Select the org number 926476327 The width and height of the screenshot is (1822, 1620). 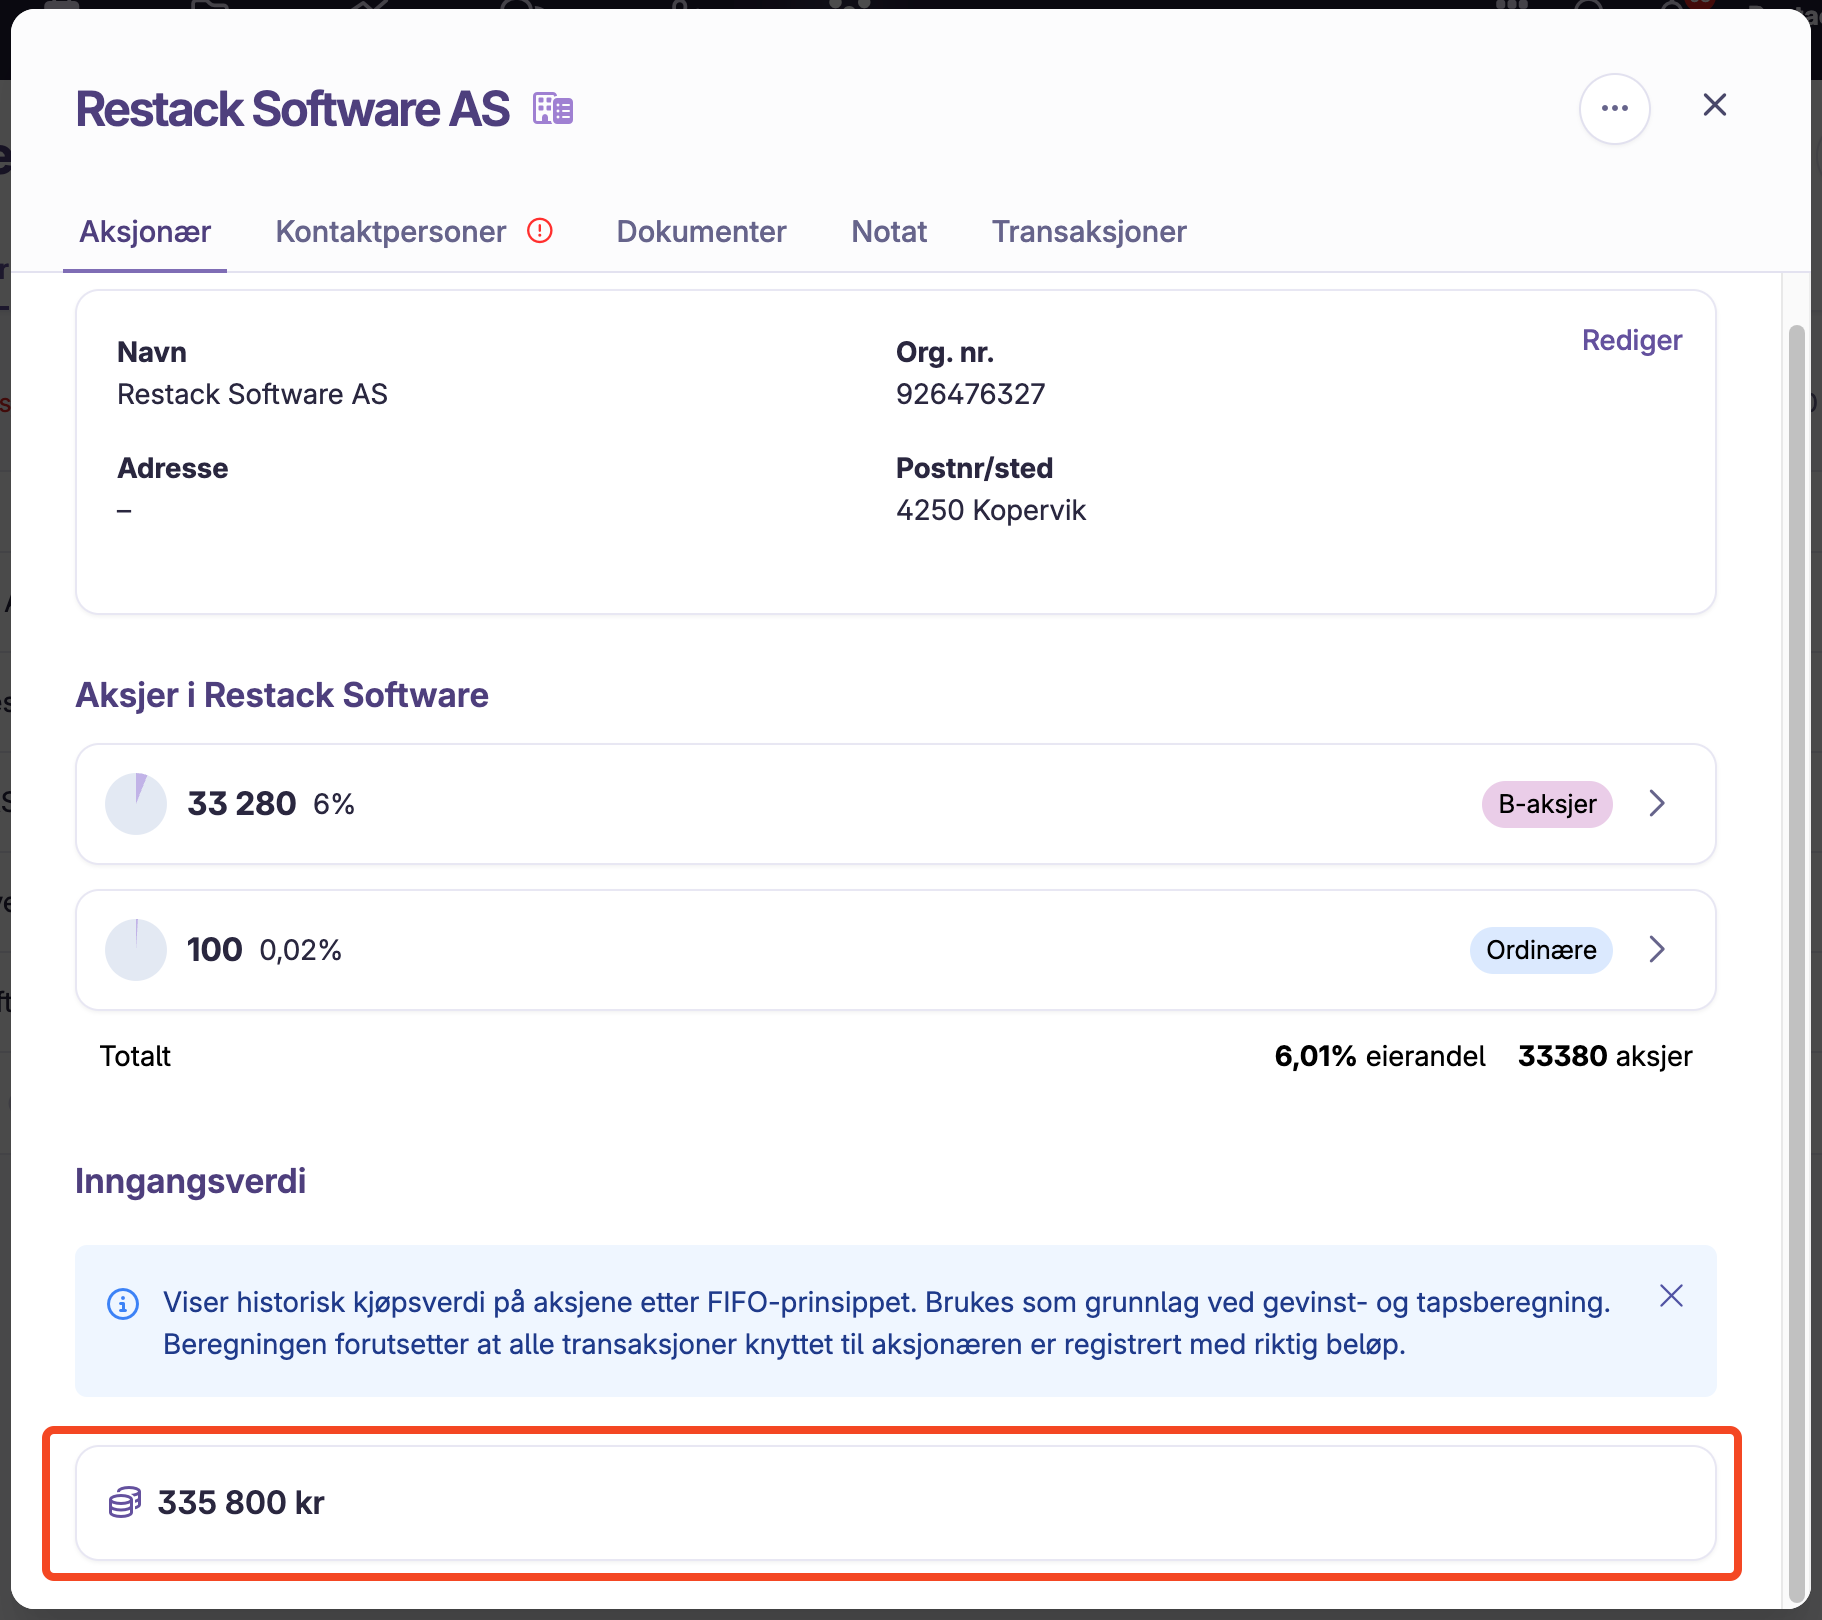pyautogui.click(x=970, y=394)
